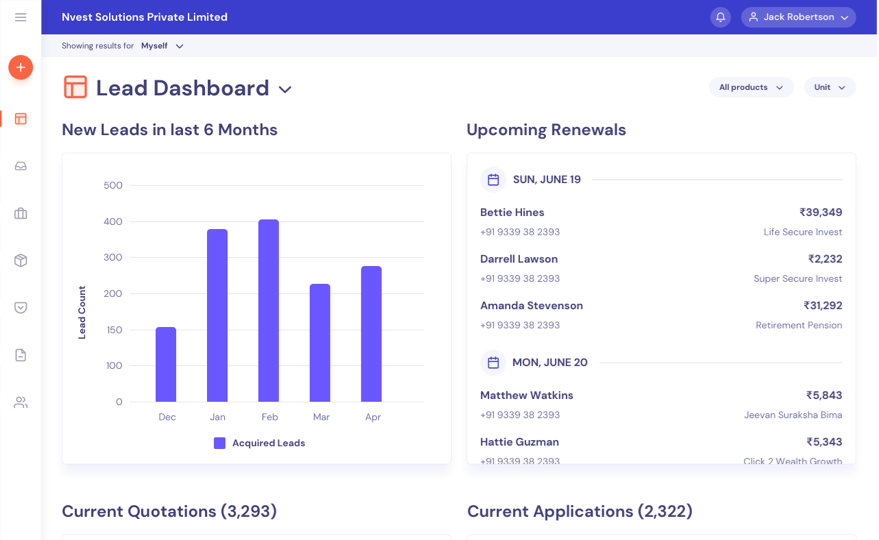
Task: Click the calendar icon beside Sun, June 19
Action: click(x=493, y=180)
